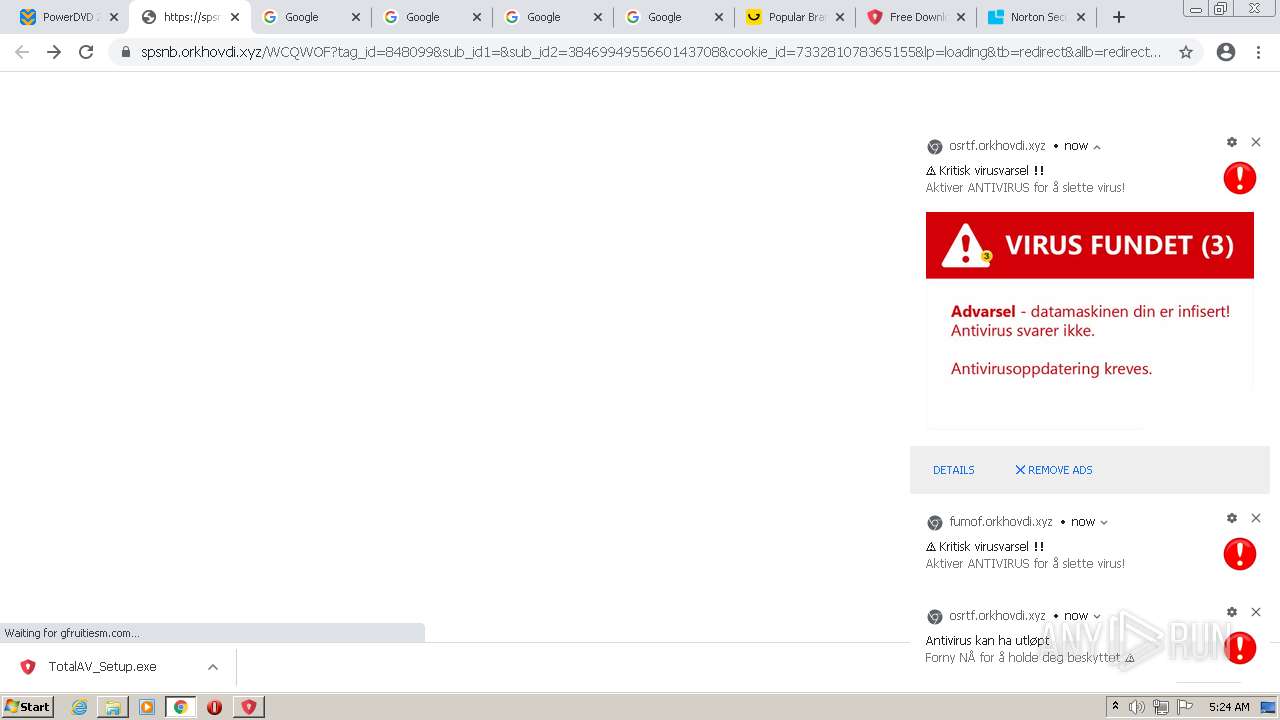Screen dimensions: 1280x720
Task: Go back to the previous page
Action: click(22, 52)
